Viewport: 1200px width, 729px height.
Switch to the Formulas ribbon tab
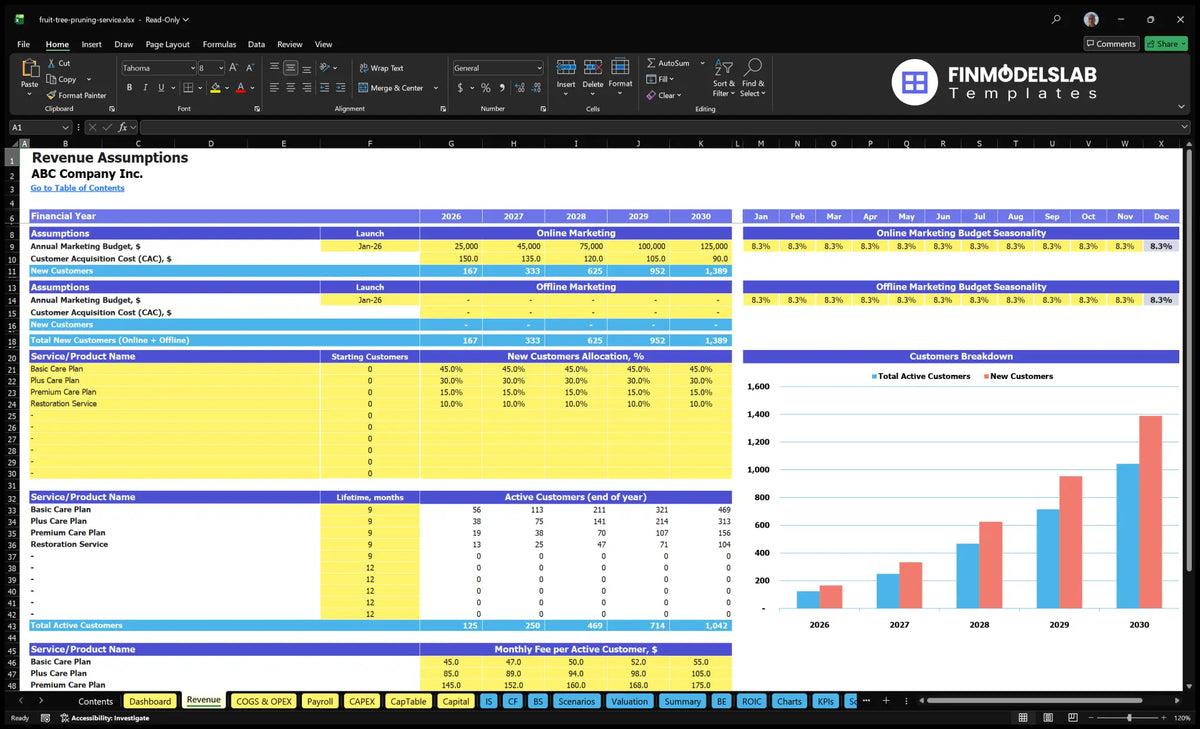point(219,44)
